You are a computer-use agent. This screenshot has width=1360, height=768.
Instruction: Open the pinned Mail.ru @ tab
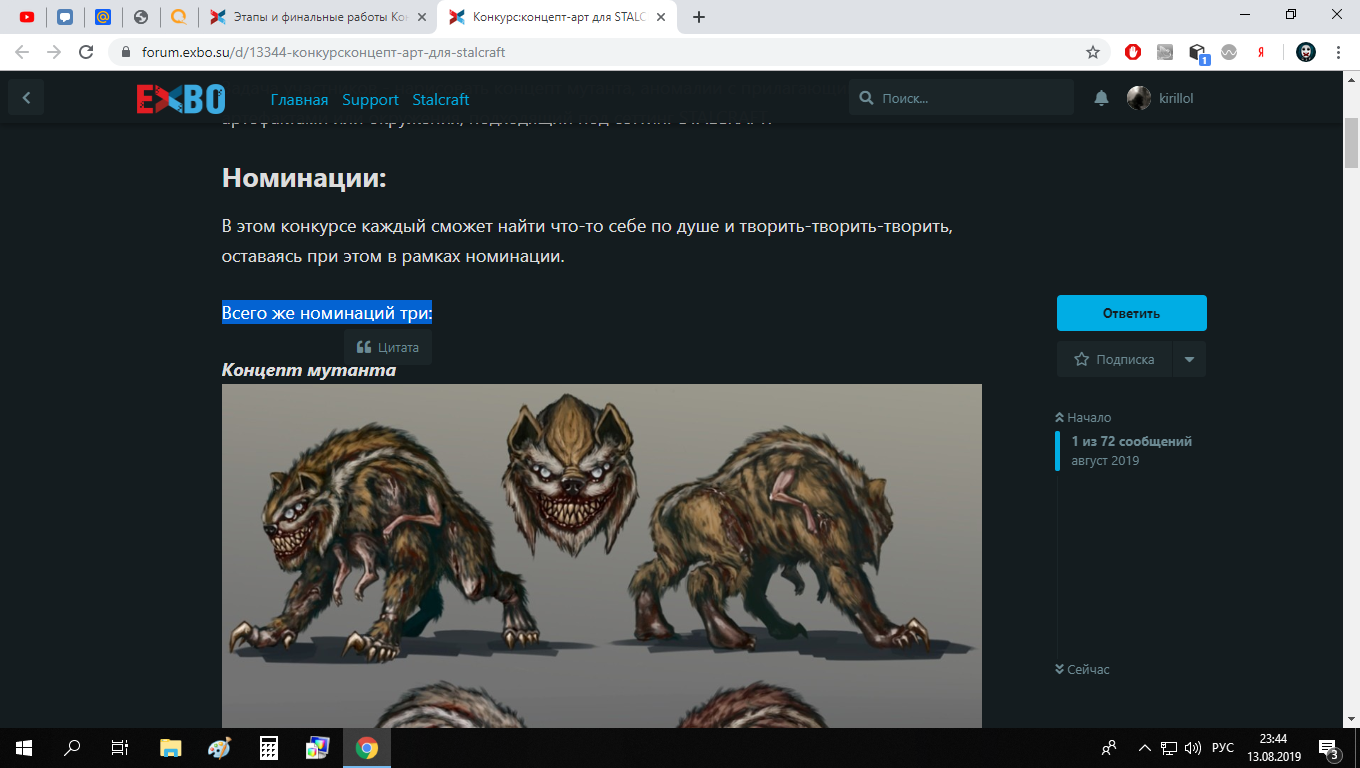tap(103, 17)
